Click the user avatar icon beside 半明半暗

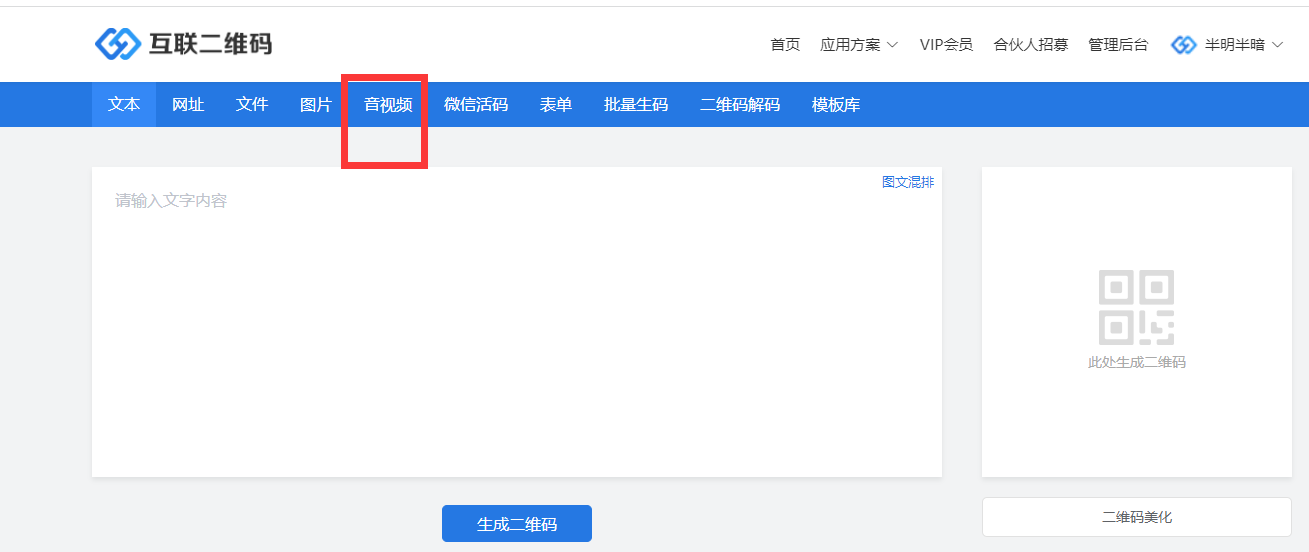point(1183,45)
